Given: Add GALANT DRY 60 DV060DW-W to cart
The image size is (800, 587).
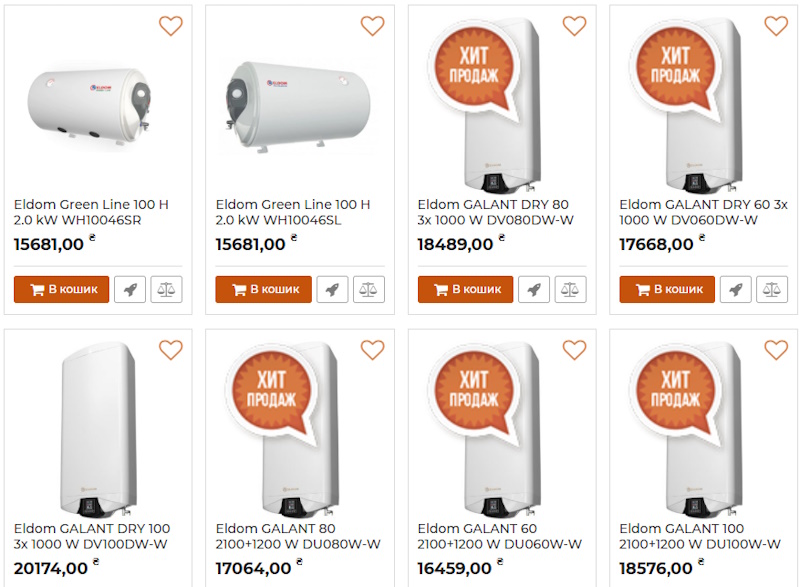Looking at the screenshot, I should [x=667, y=290].
